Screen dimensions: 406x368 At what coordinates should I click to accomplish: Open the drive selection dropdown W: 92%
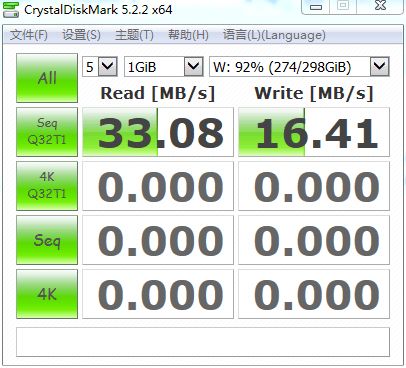point(299,67)
